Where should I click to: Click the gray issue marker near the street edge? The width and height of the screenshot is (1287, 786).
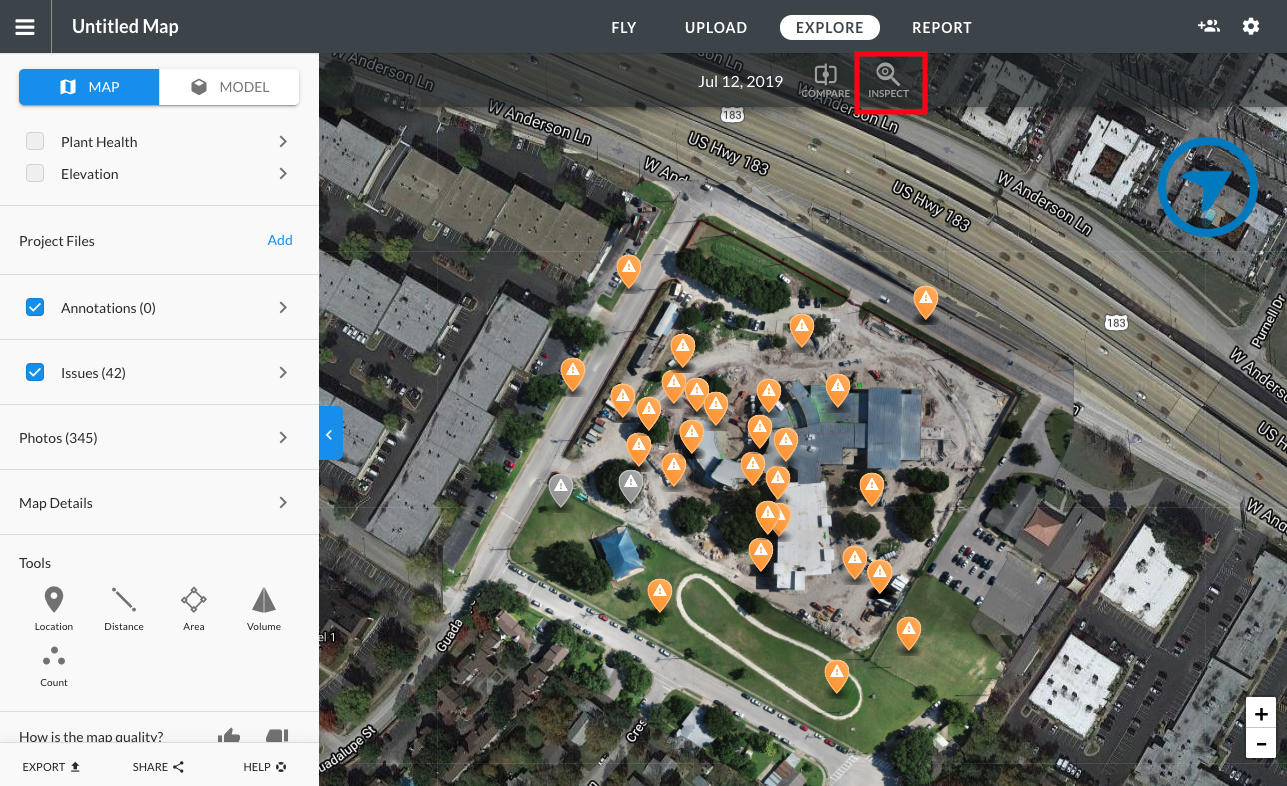pos(561,490)
